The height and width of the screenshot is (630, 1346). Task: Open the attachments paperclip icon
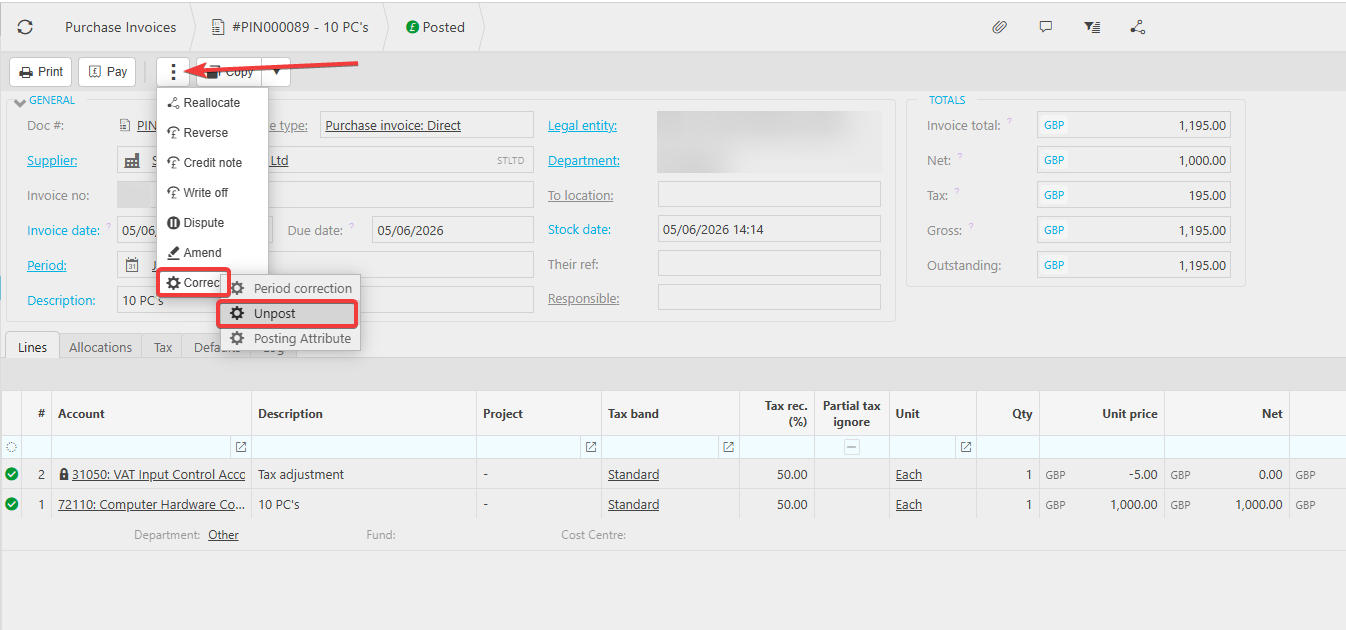pyautogui.click(x=999, y=27)
